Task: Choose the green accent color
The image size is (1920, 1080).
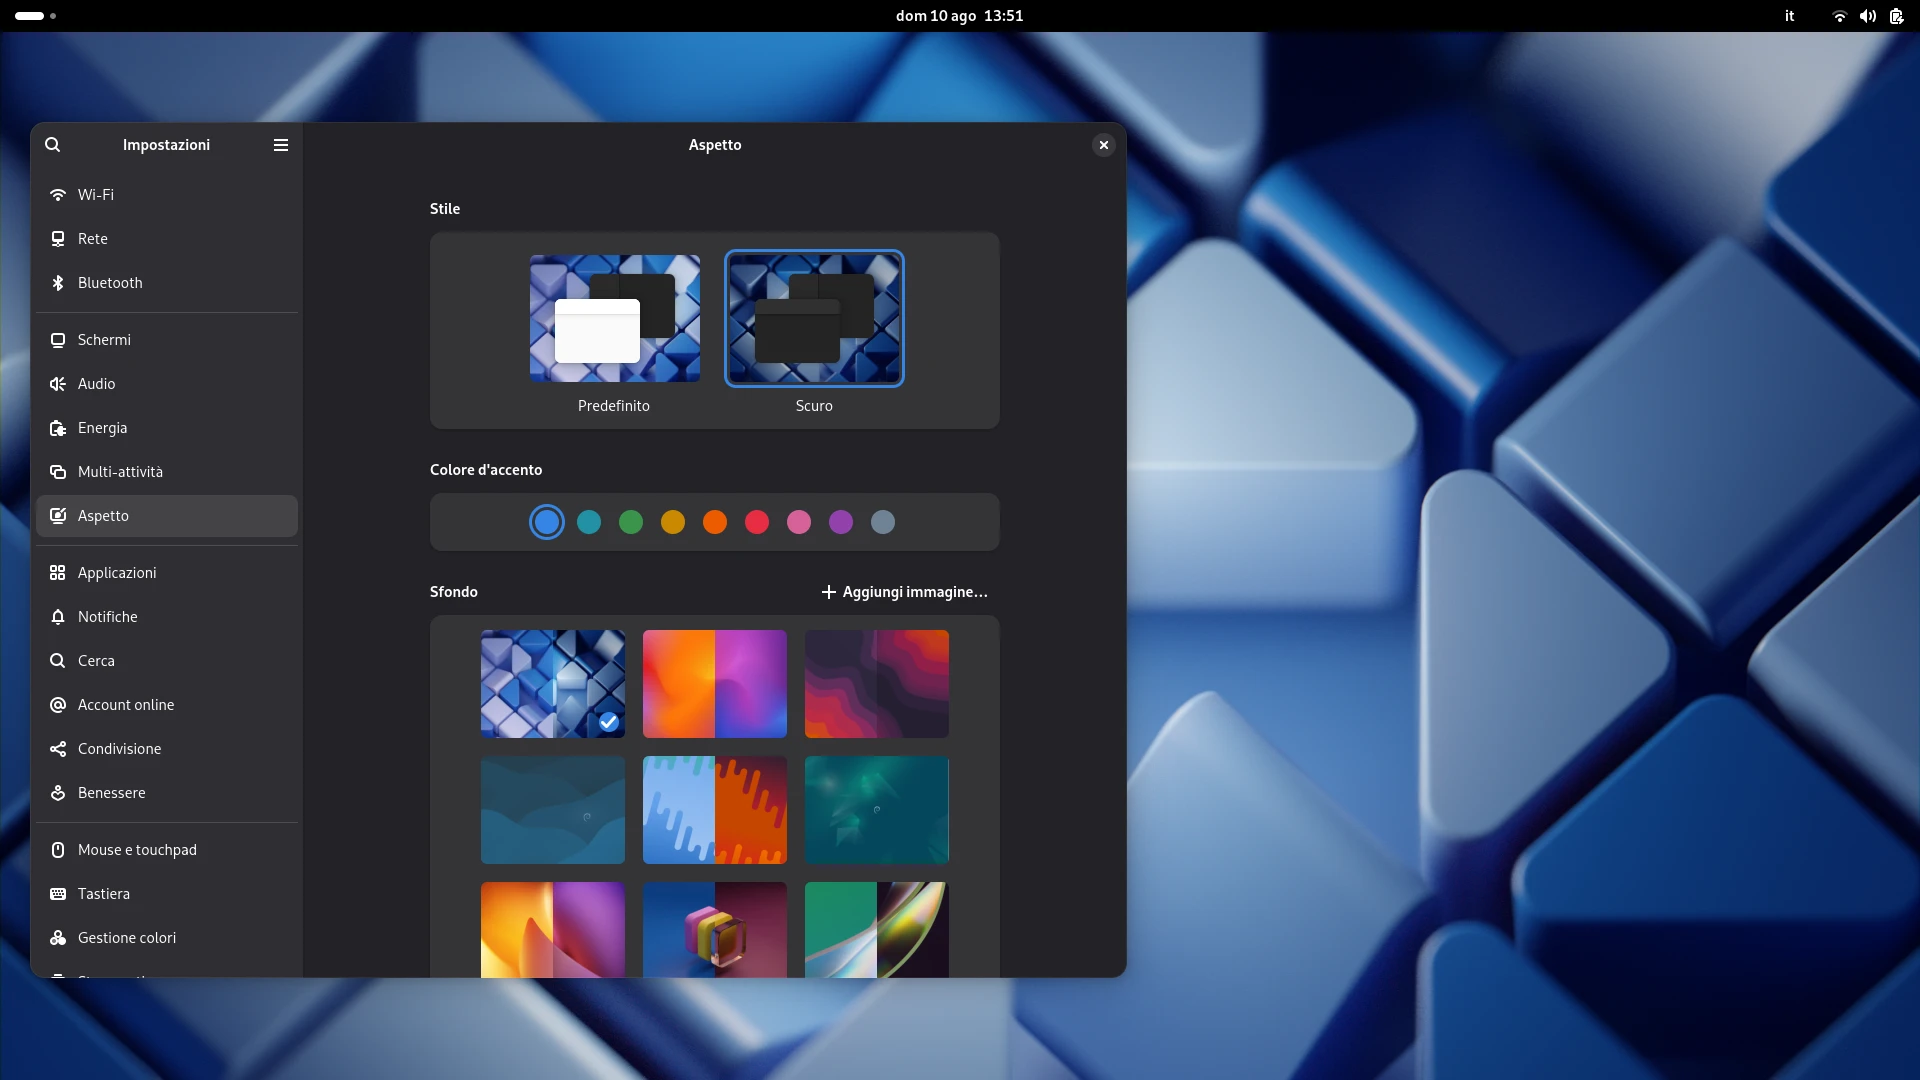Action: pos(631,522)
